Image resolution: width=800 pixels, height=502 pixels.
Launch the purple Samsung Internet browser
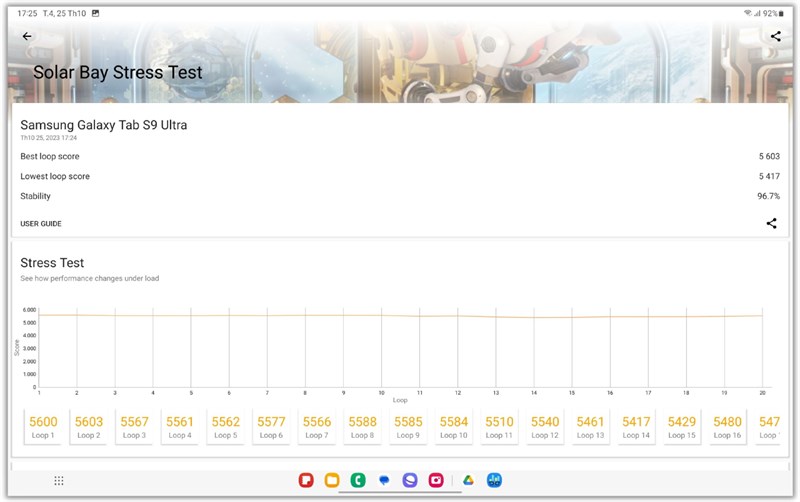tap(410, 480)
